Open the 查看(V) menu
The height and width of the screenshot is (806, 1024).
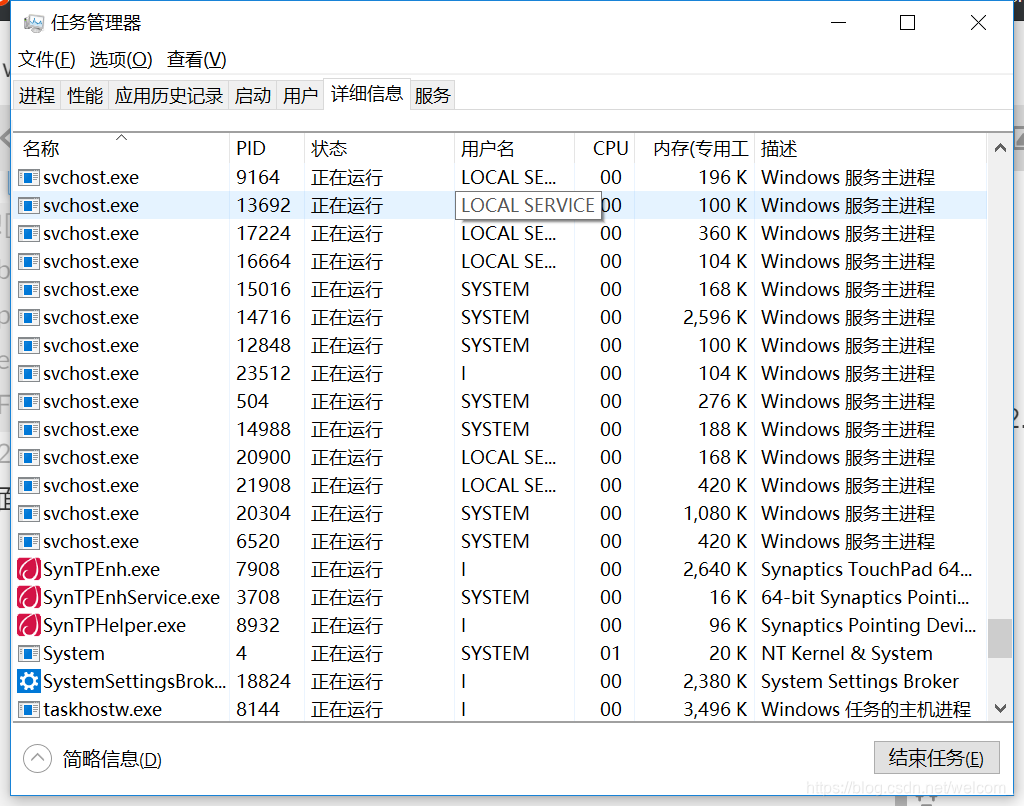tap(197, 59)
